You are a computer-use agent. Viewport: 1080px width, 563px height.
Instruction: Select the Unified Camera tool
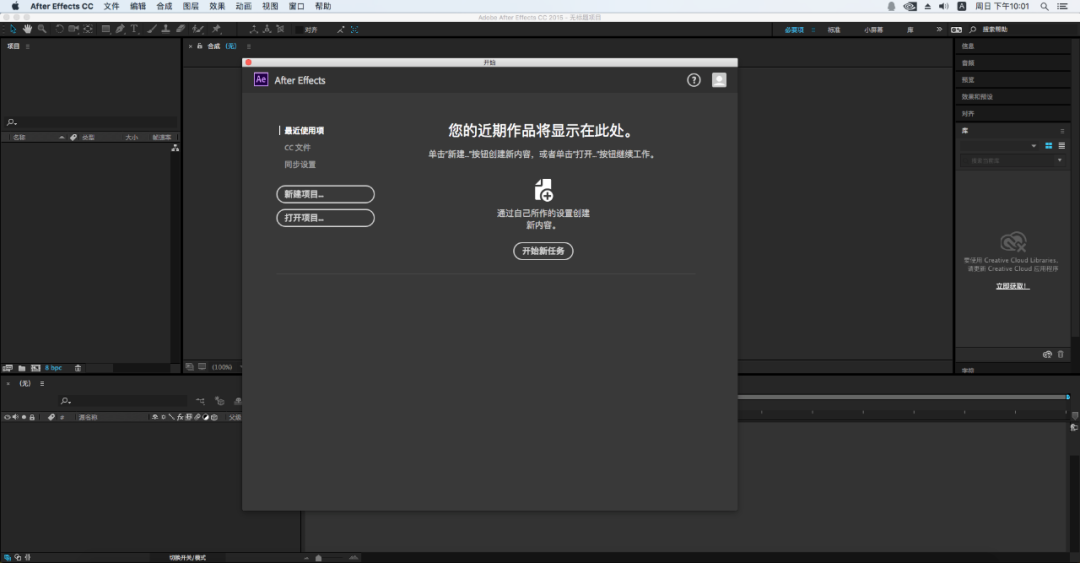point(74,29)
